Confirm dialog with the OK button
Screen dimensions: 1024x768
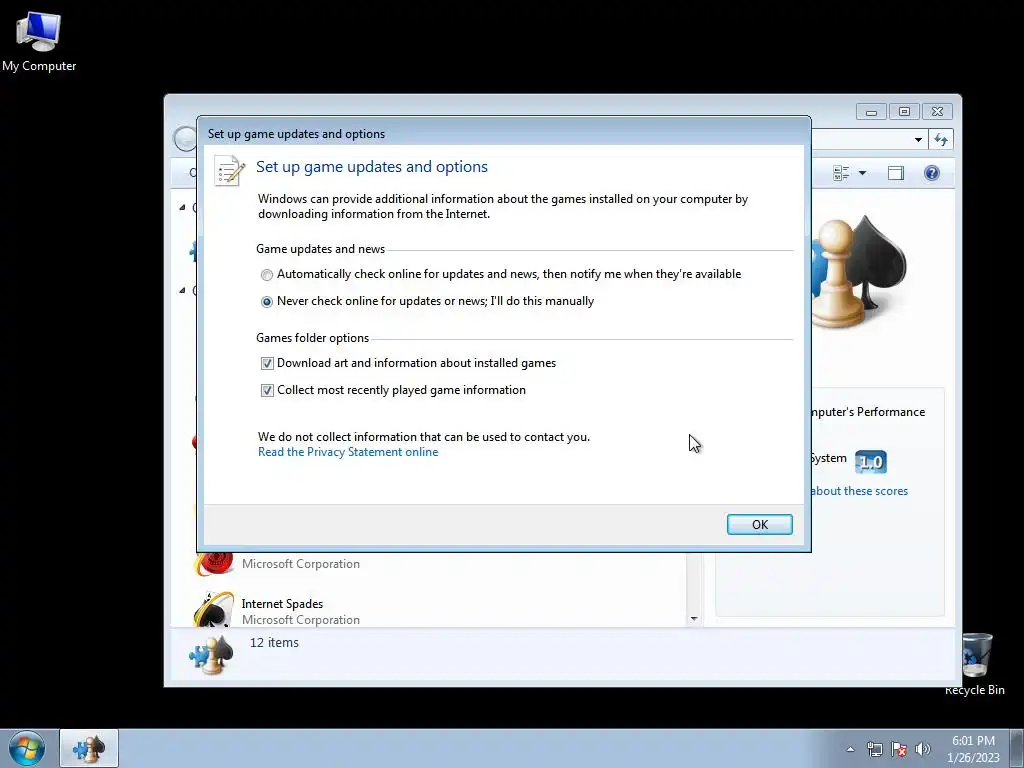(760, 524)
